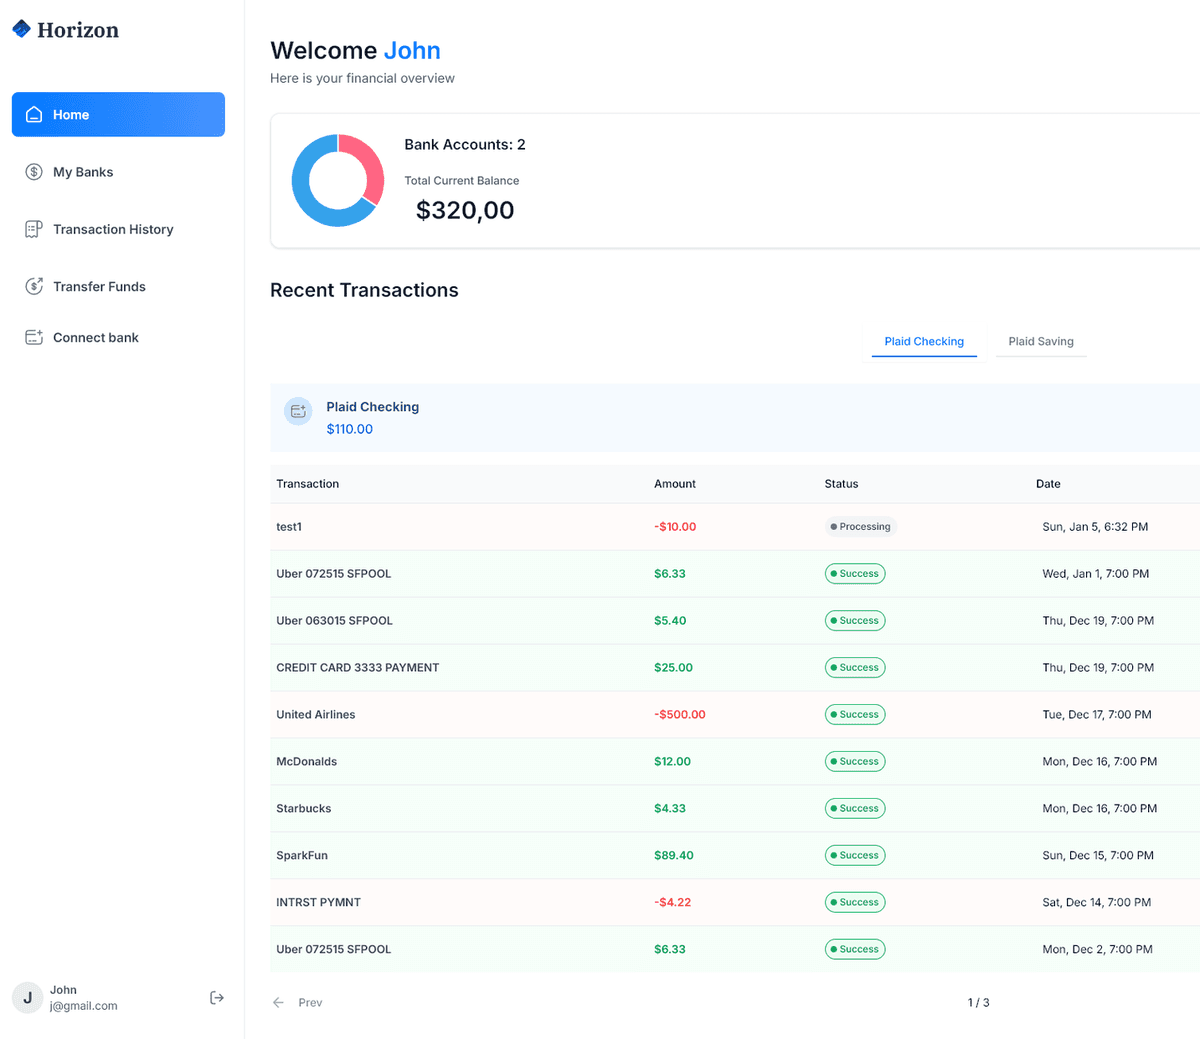1200x1039 pixels.
Task: Click the j@gmail.com email address
Action: point(84,1006)
